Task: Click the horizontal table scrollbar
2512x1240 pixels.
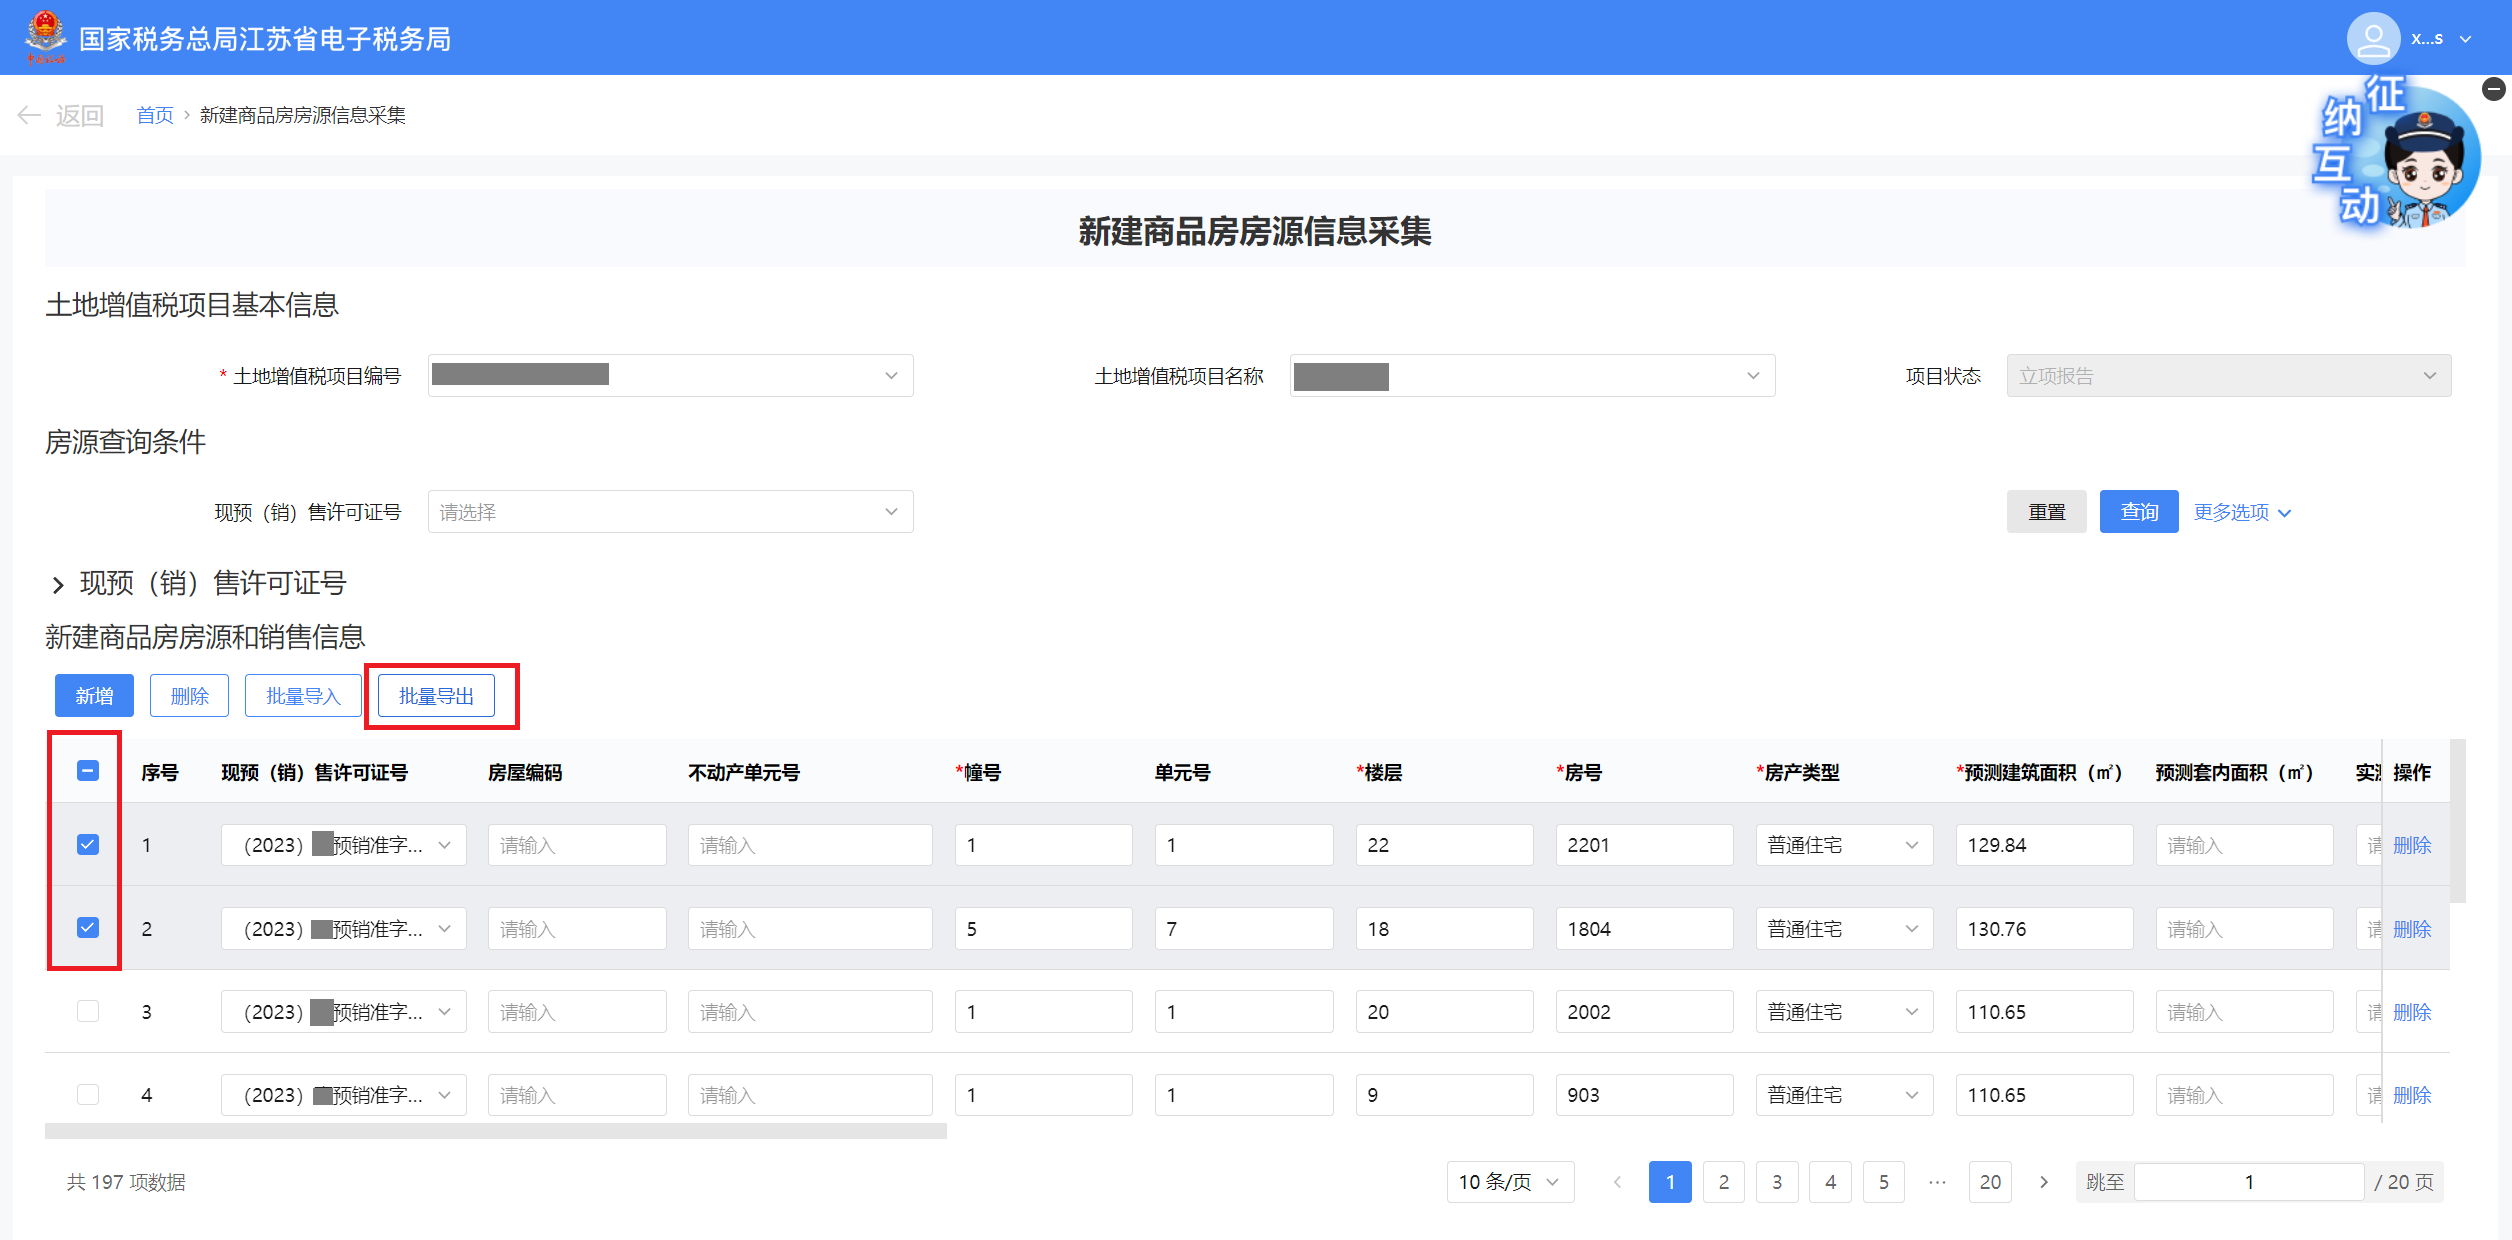Action: click(495, 1131)
